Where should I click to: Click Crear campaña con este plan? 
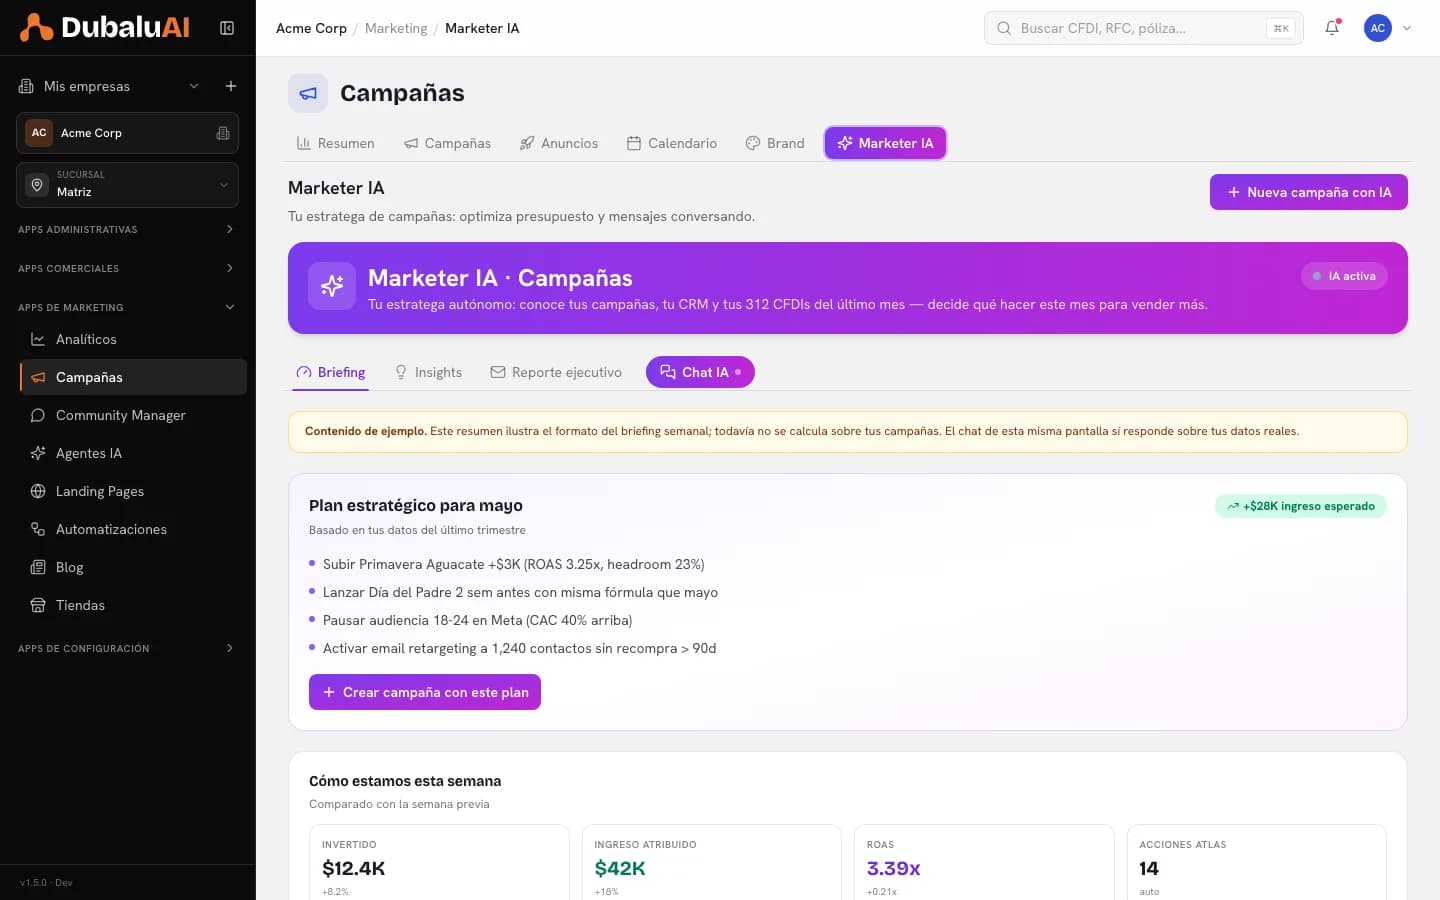[425, 692]
